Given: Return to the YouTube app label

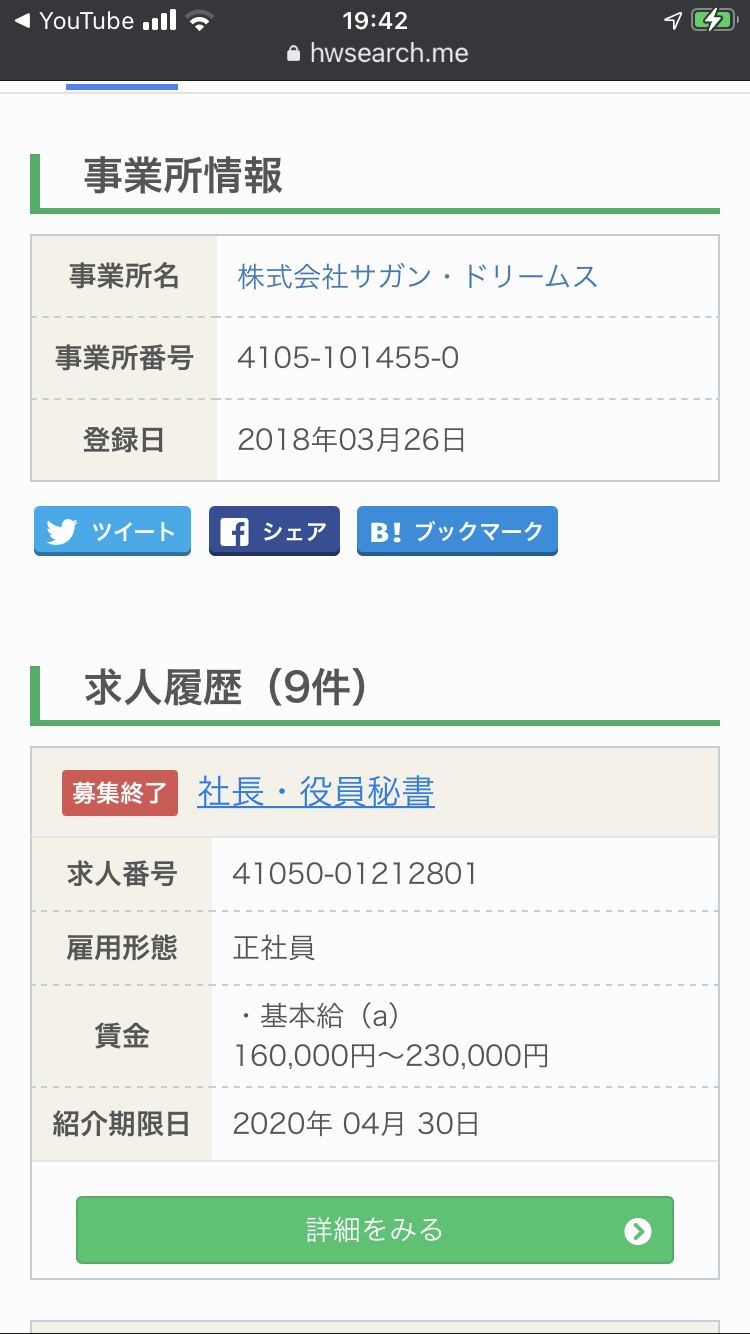Looking at the screenshot, I should click(86, 20).
